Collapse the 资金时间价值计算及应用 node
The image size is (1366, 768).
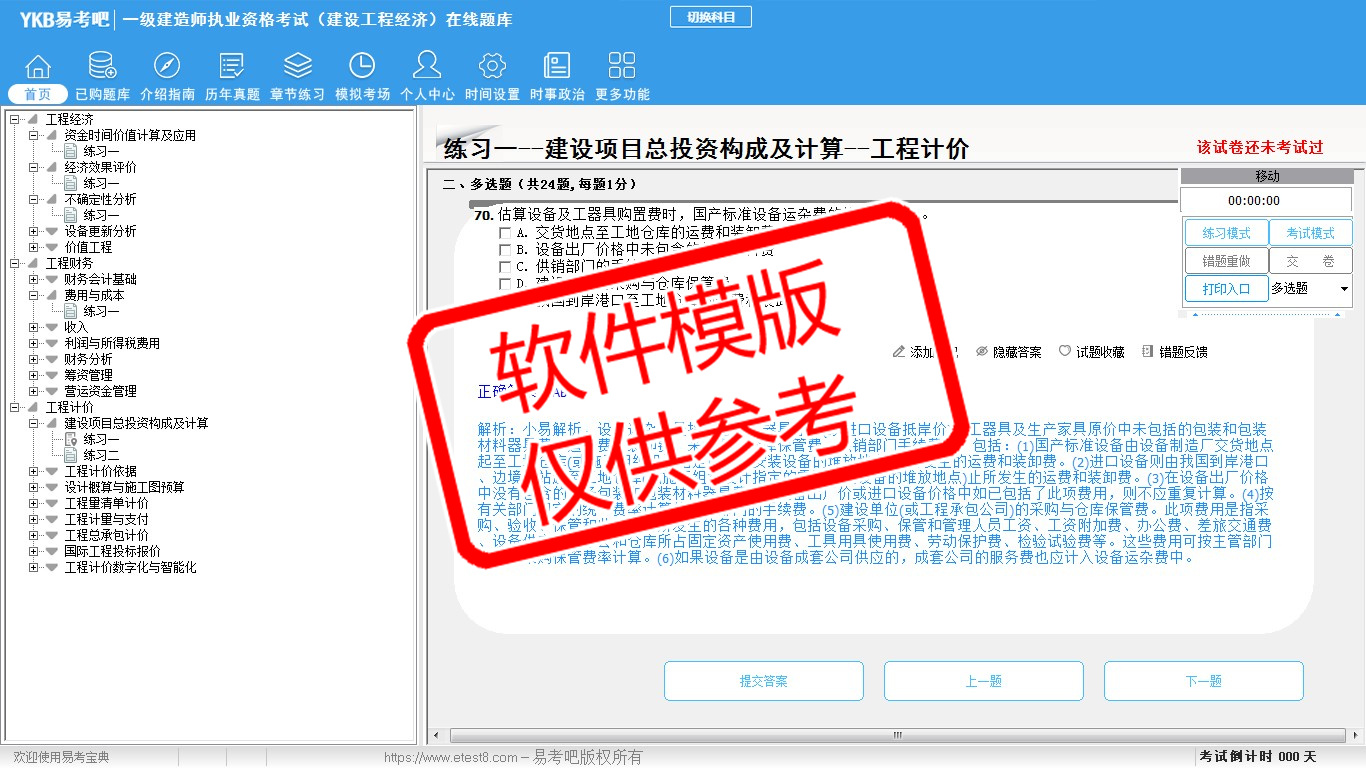tap(33, 136)
